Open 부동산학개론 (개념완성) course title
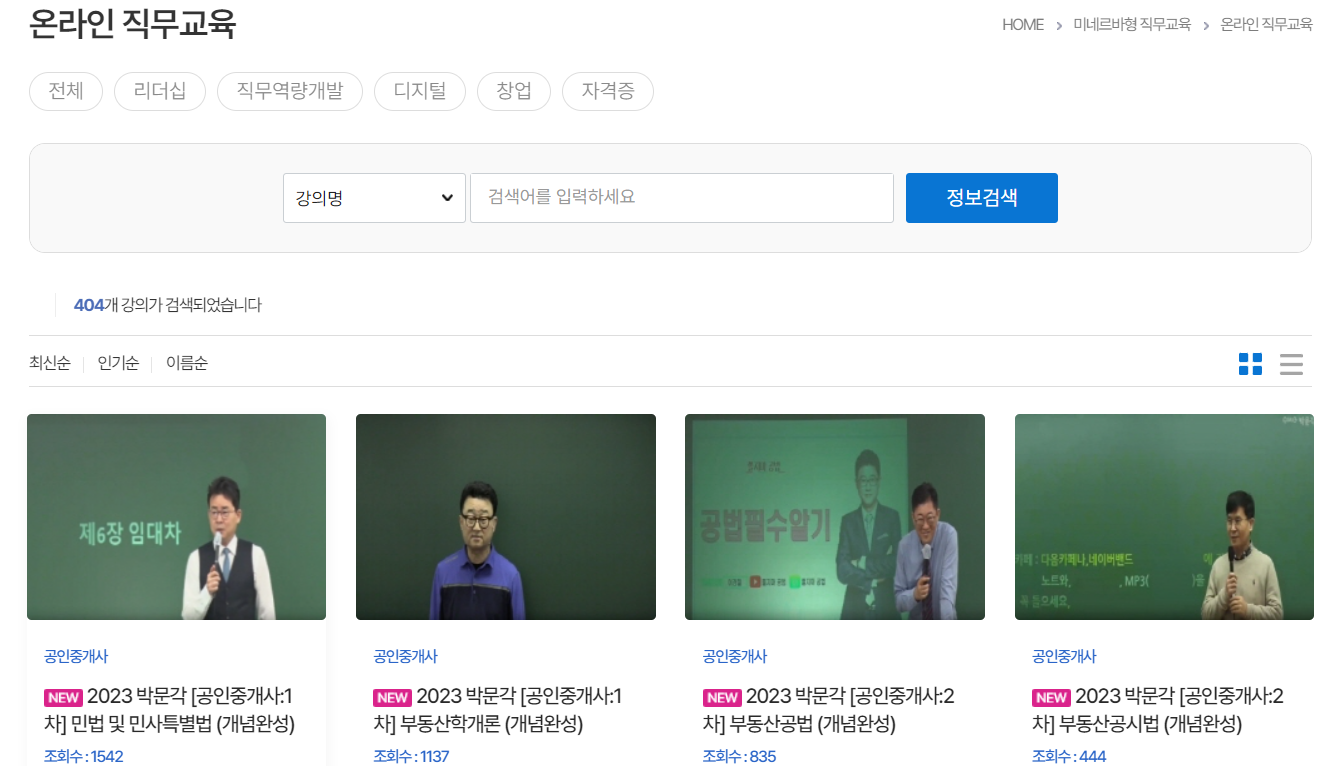The width and height of the screenshot is (1341, 766). [x=498, y=710]
